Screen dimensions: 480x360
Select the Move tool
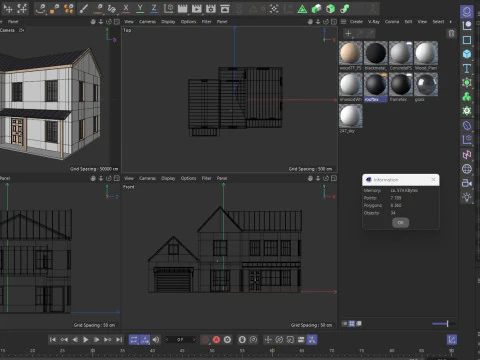[x=7, y=9]
